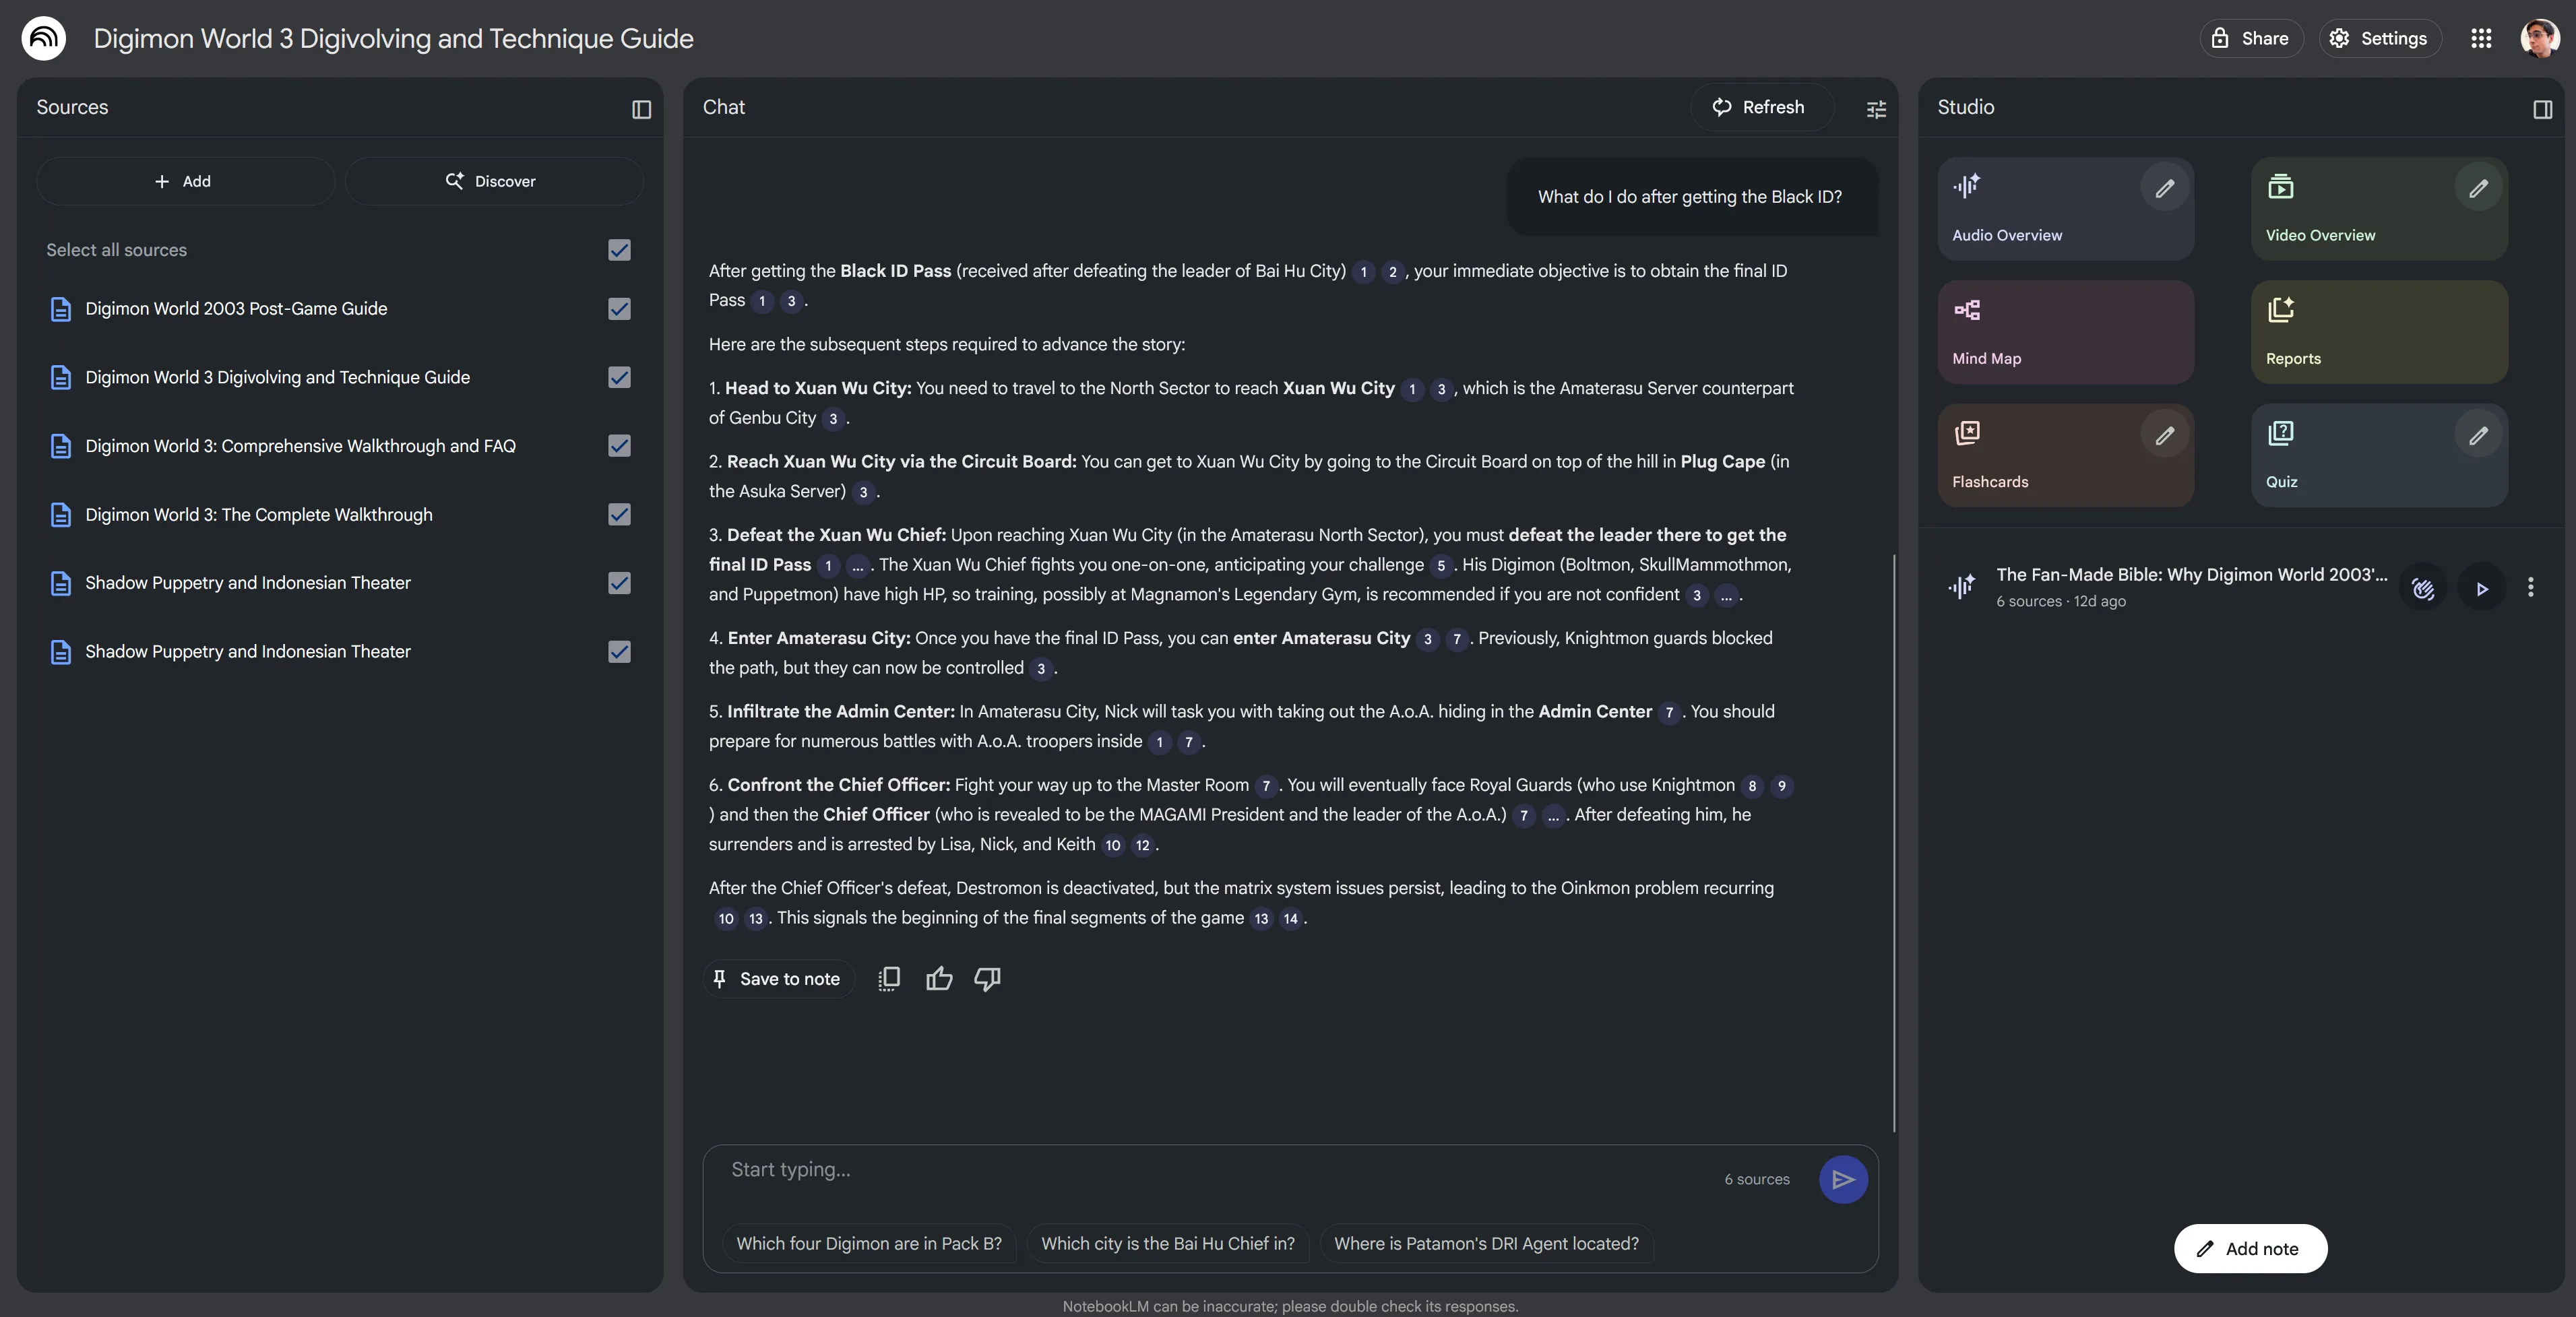
Task: Toggle the Shadow Puppetry and Indonesian Theater source
Action: 618,584
